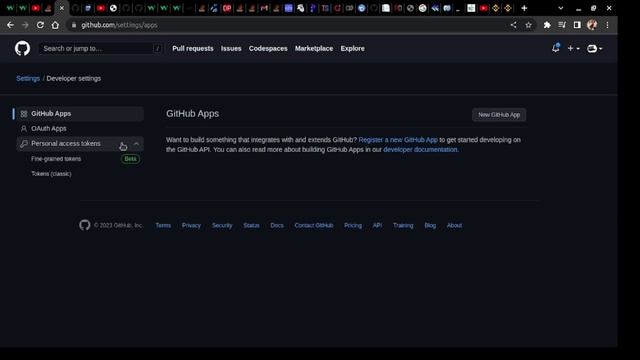The height and width of the screenshot is (360, 640).
Task: Bookmark this page with the star
Action: [x=529, y=25]
